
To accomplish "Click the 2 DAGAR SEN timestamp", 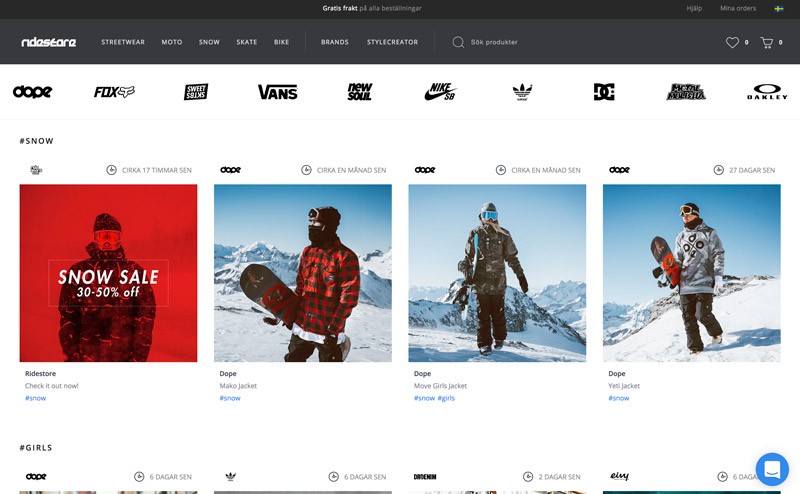I will (x=559, y=477).
